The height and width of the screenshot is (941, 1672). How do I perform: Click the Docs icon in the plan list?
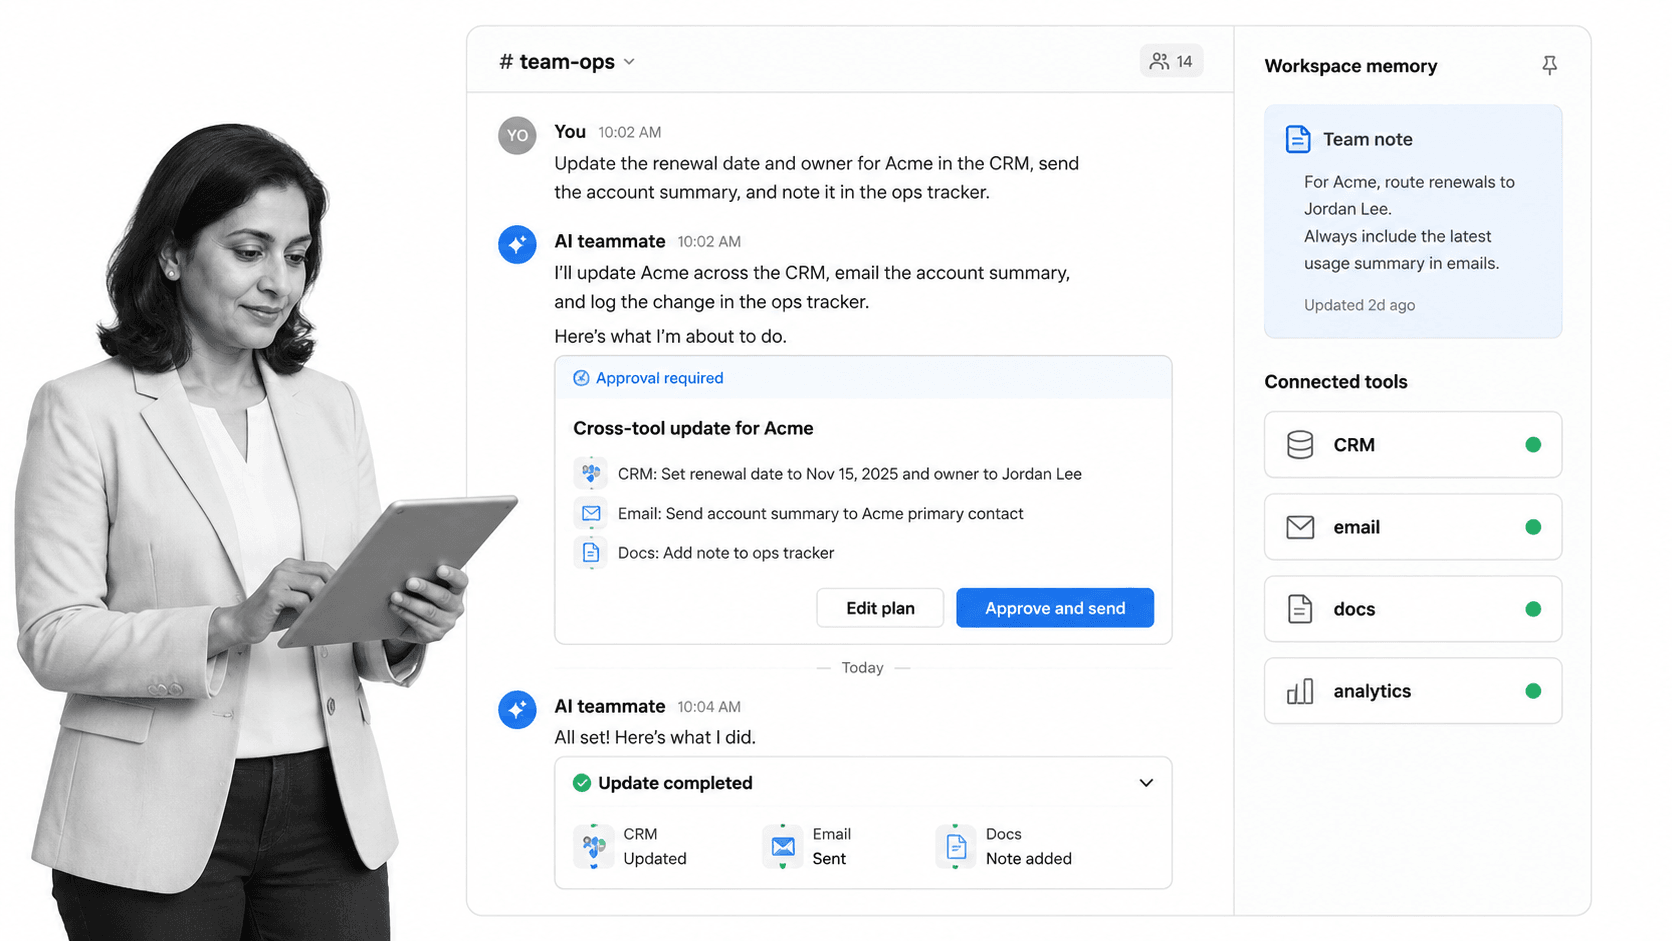pyautogui.click(x=591, y=552)
